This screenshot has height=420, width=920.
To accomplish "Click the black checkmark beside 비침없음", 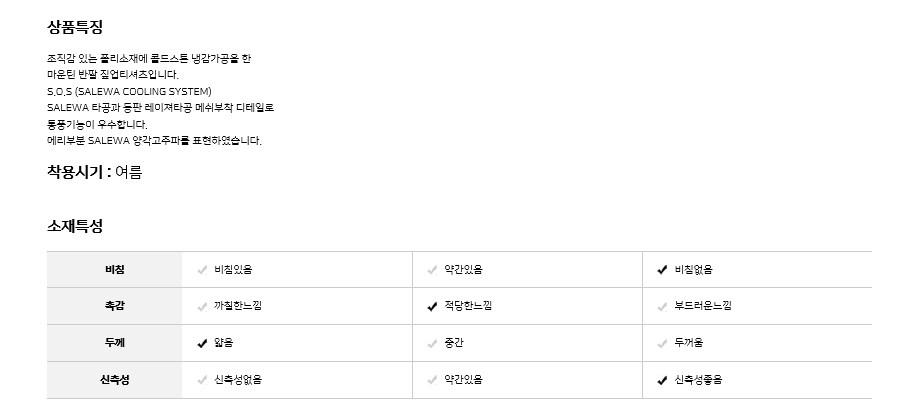I will click(x=661, y=270).
